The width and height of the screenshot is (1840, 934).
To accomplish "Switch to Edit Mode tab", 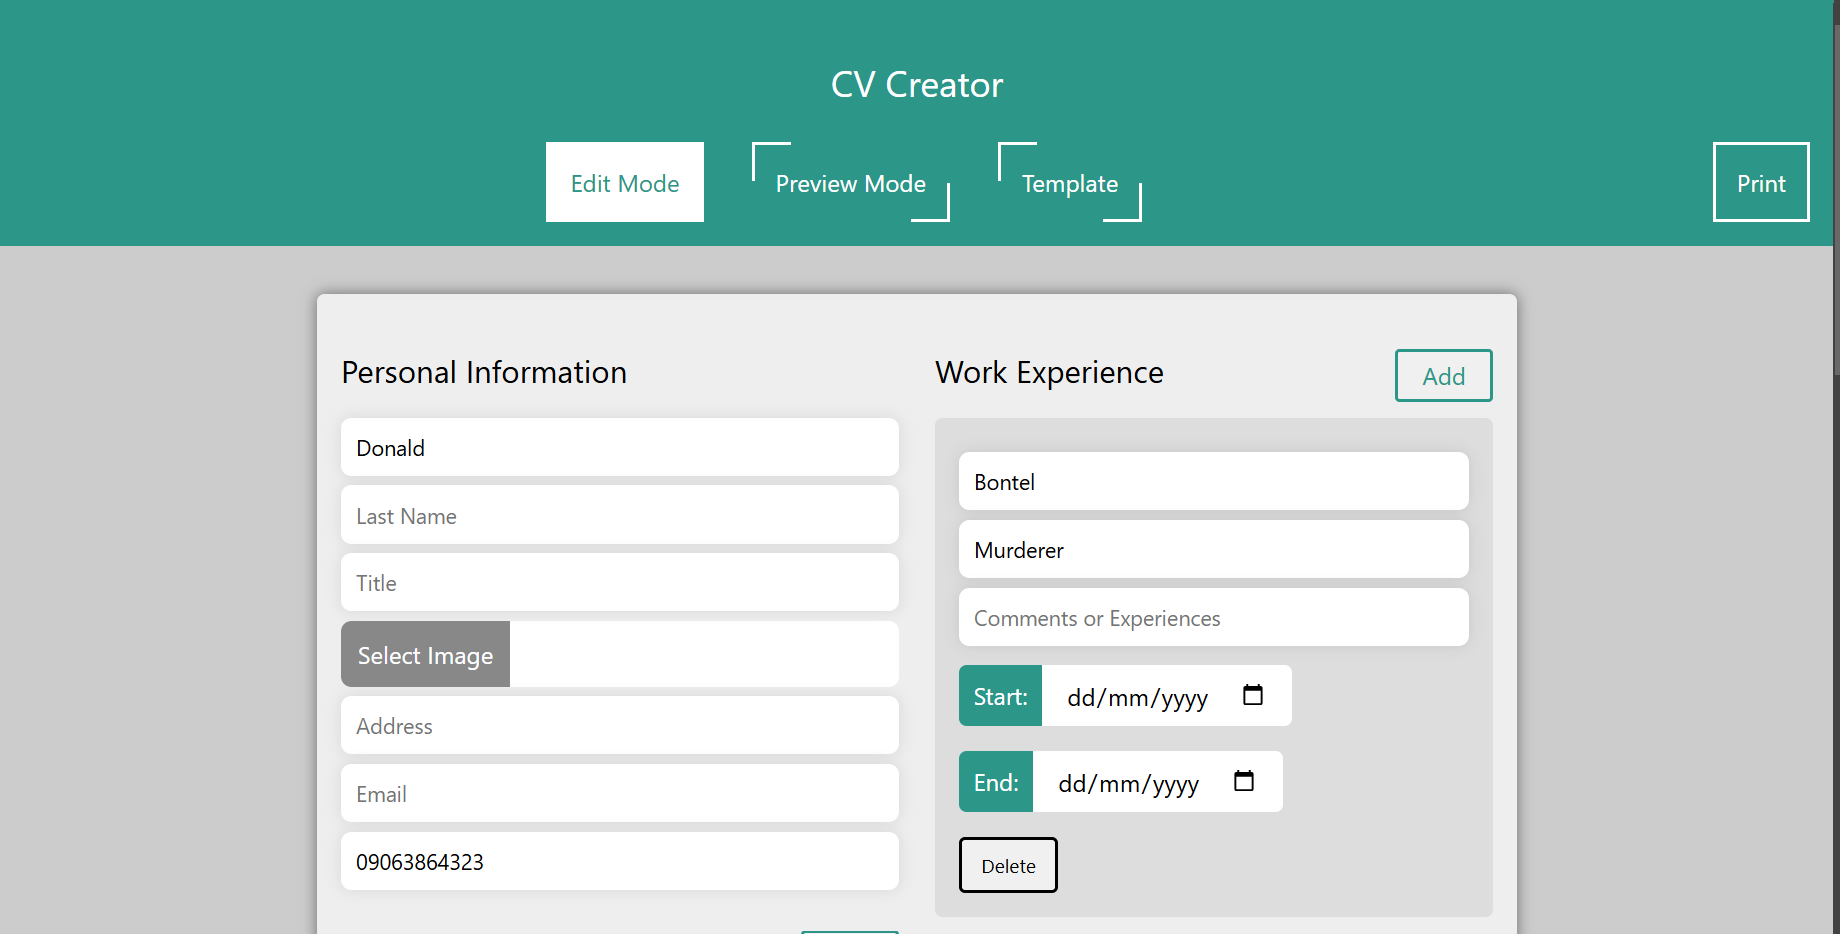I will (625, 182).
